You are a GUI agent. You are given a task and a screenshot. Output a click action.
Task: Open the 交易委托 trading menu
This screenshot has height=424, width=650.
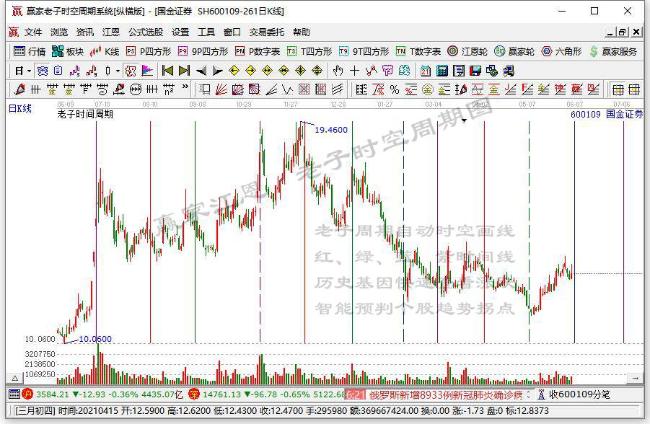coord(267,32)
